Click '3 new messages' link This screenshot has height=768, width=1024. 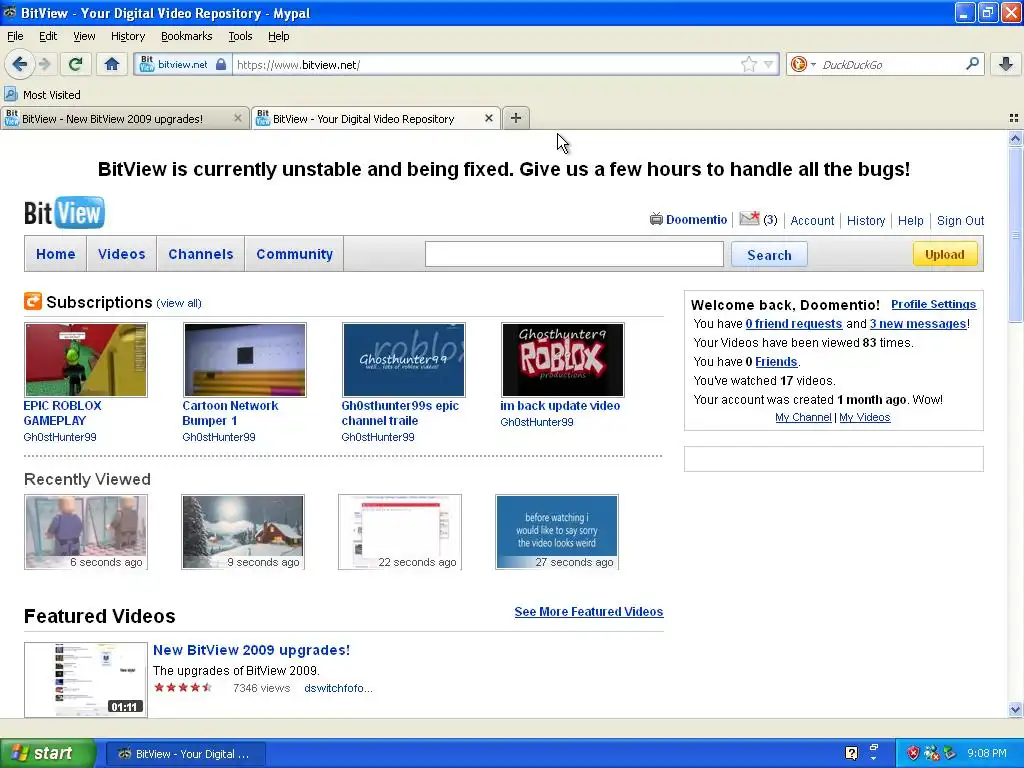(x=918, y=324)
